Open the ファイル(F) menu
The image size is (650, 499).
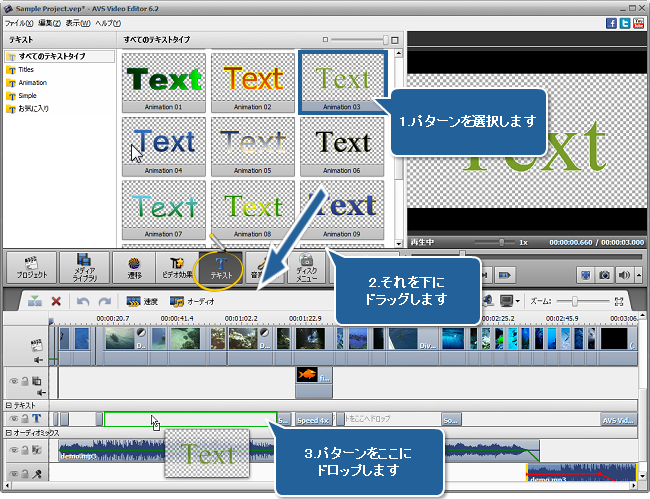click(x=19, y=22)
